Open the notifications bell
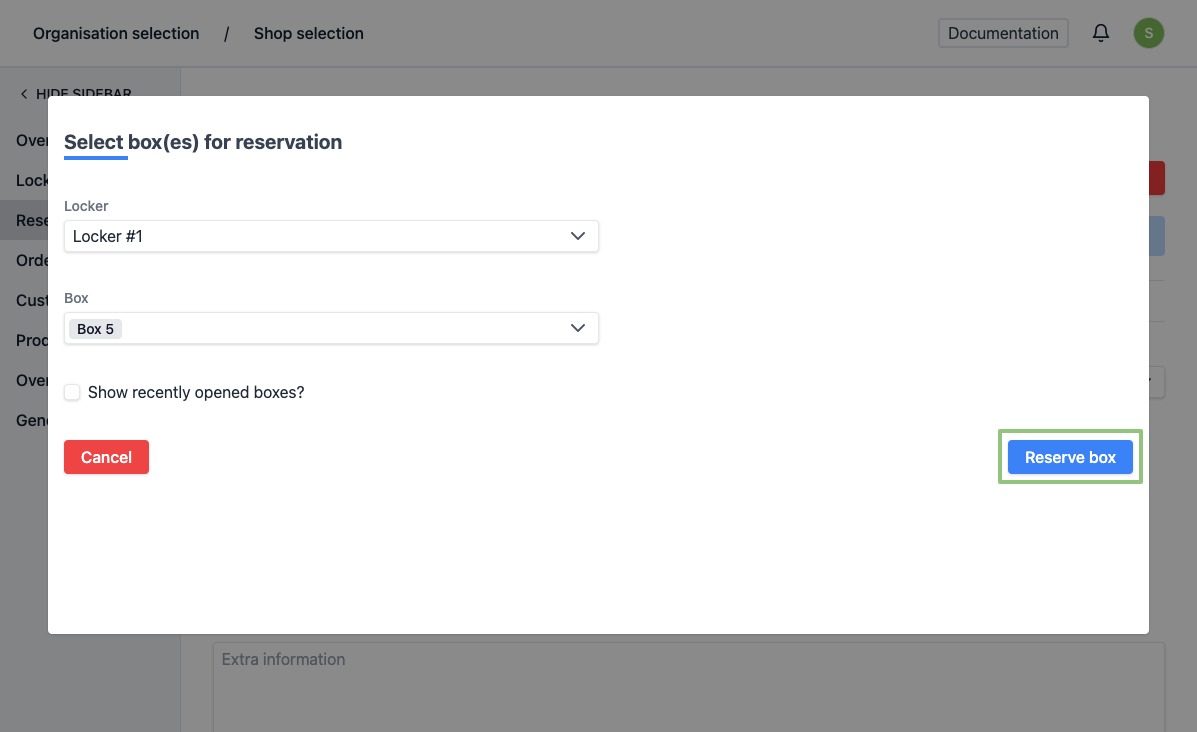Screen dimensions: 1197x732 click(x=1101, y=33)
